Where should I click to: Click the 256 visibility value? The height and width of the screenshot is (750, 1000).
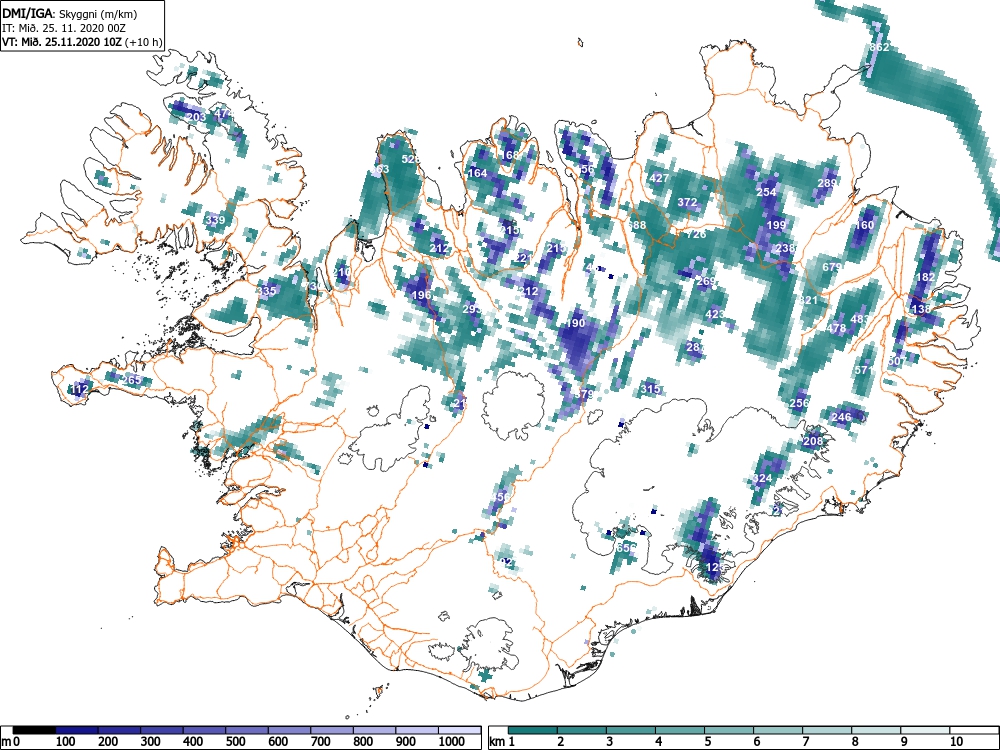(799, 403)
